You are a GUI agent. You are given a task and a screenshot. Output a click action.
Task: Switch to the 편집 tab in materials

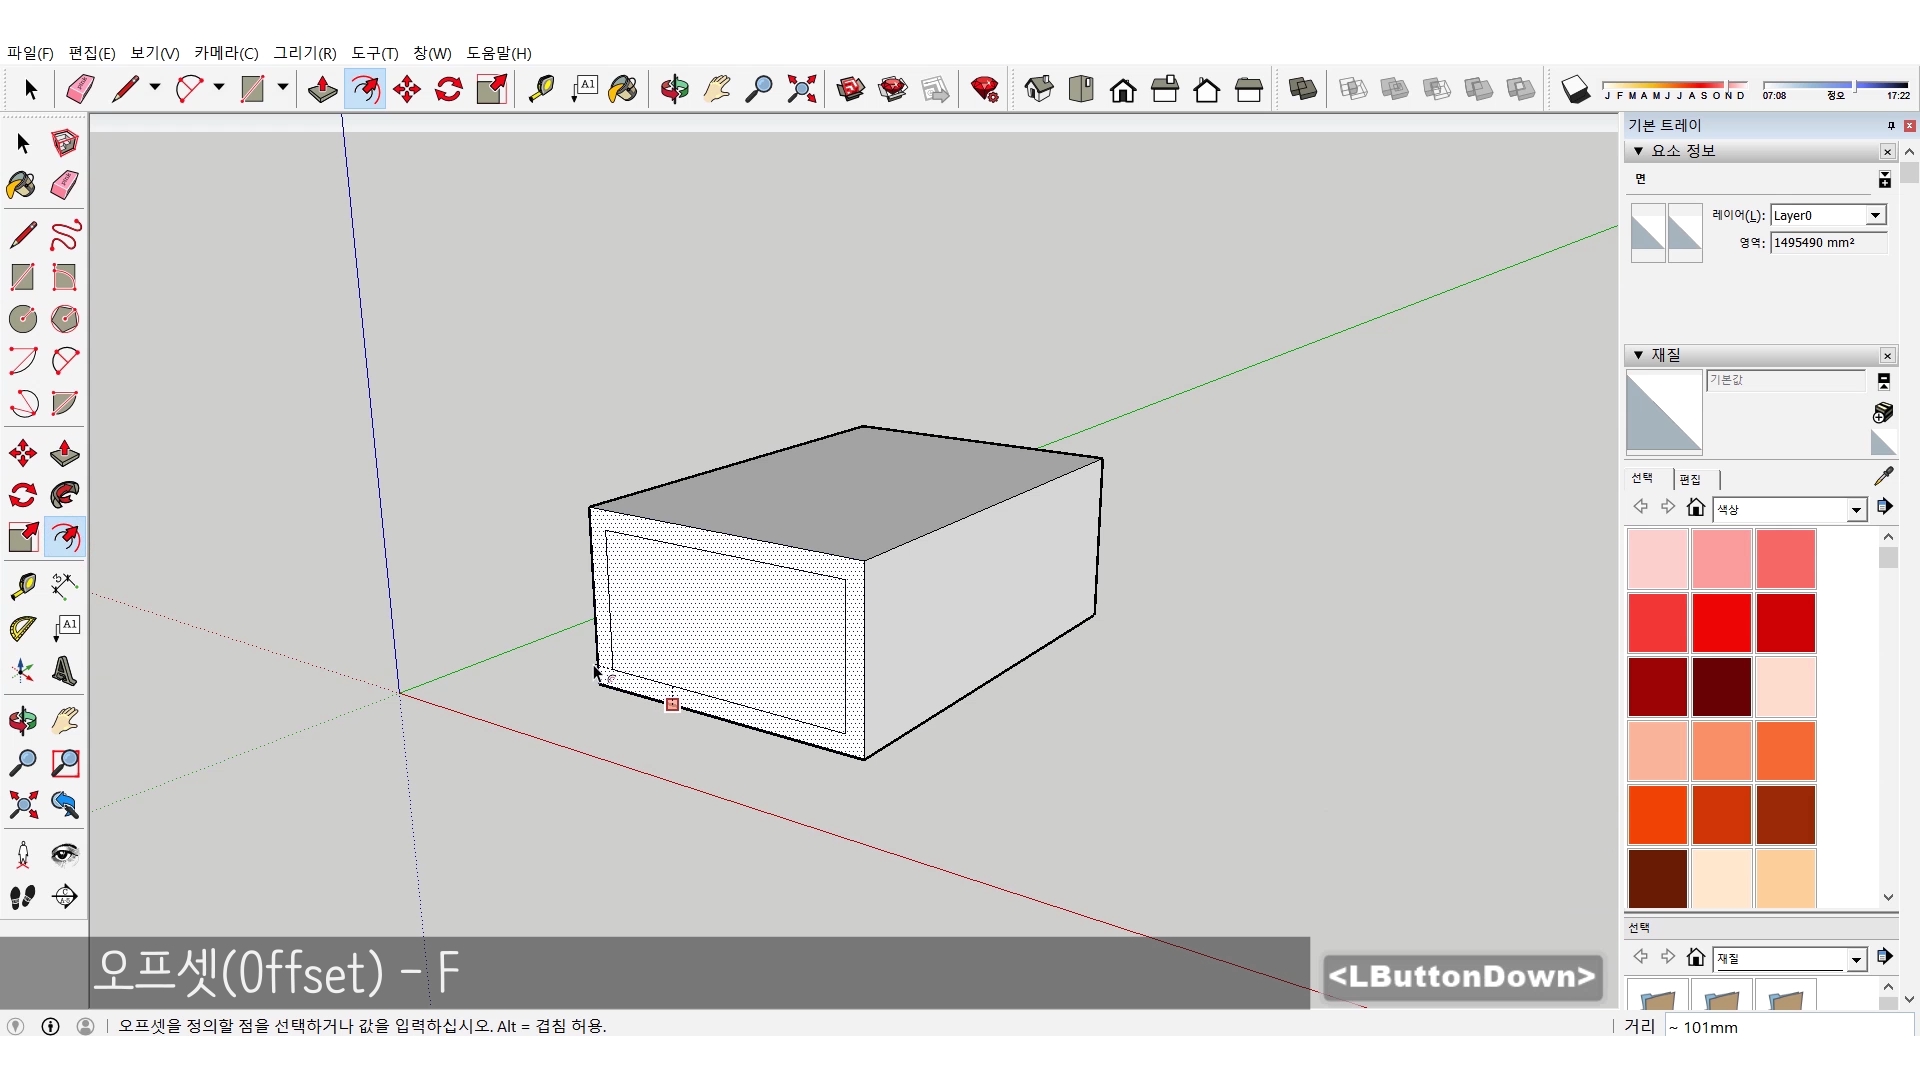coord(1690,479)
